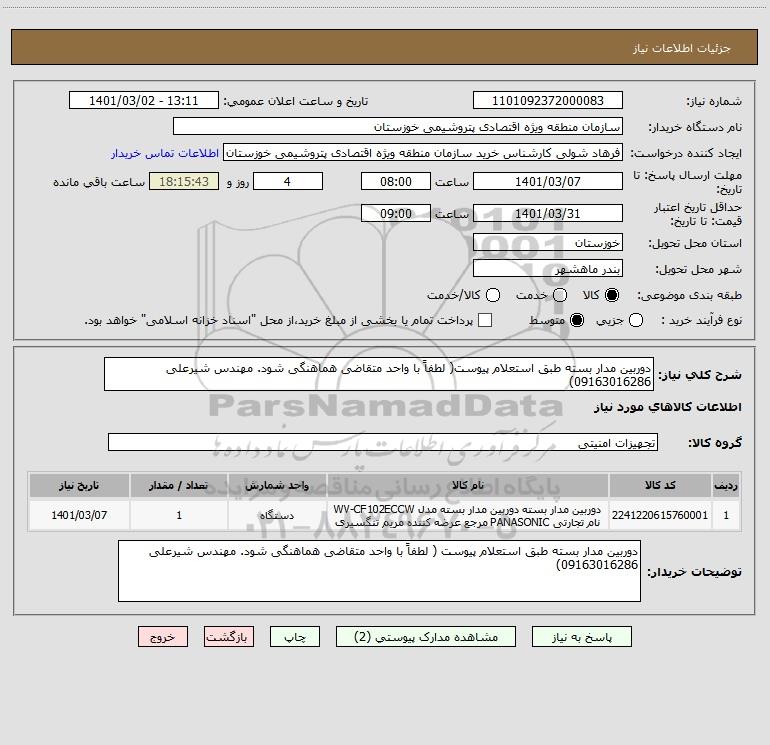The image size is (770, 745).
Task: Click the validity time field 09:00
Action: [x=396, y=214]
